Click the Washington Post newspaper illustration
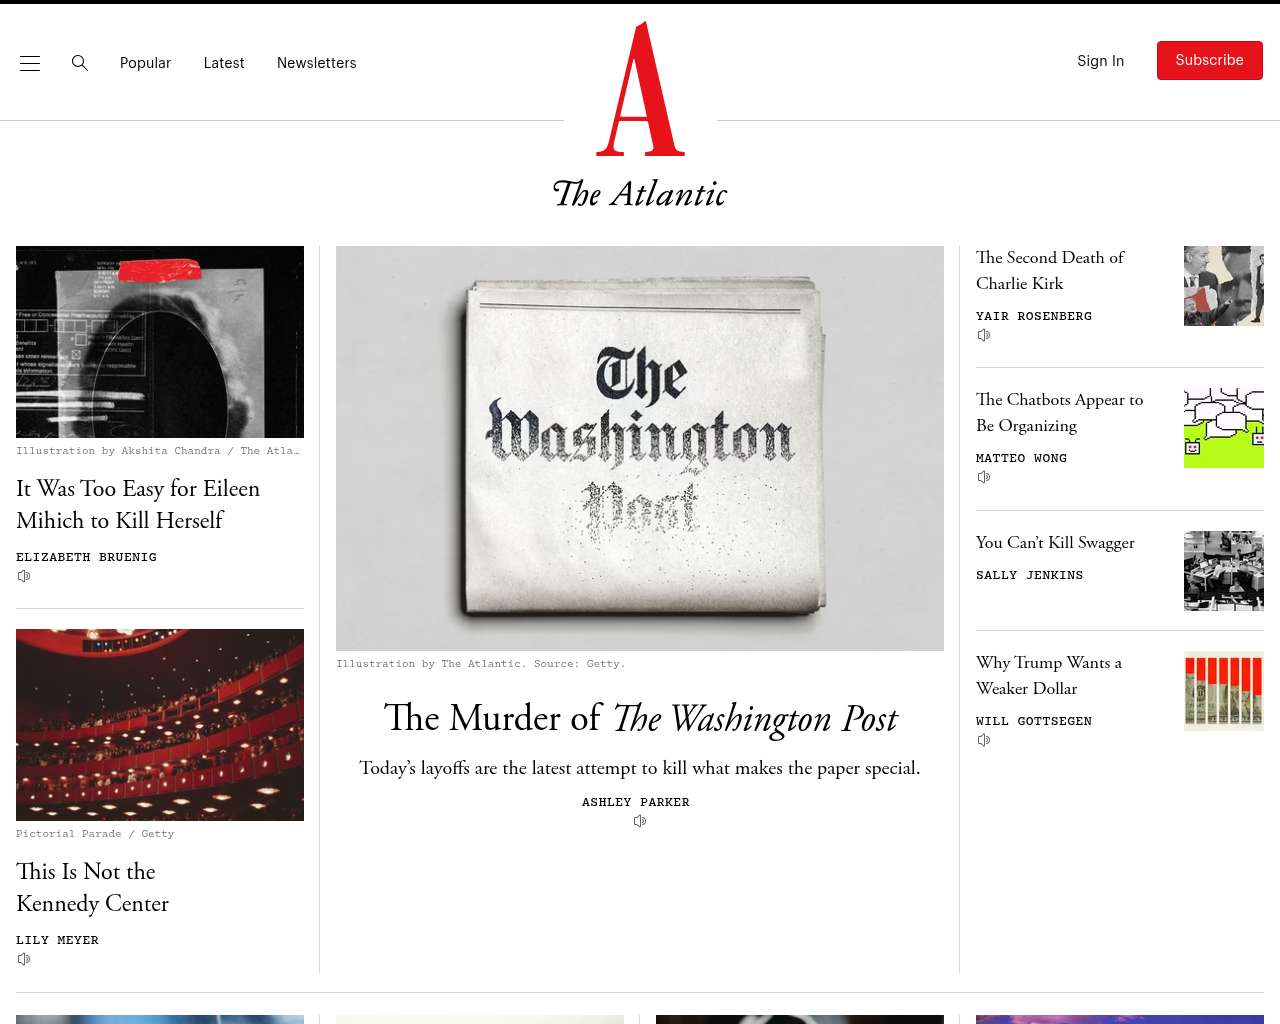The image size is (1280, 1024). coord(640,448)
